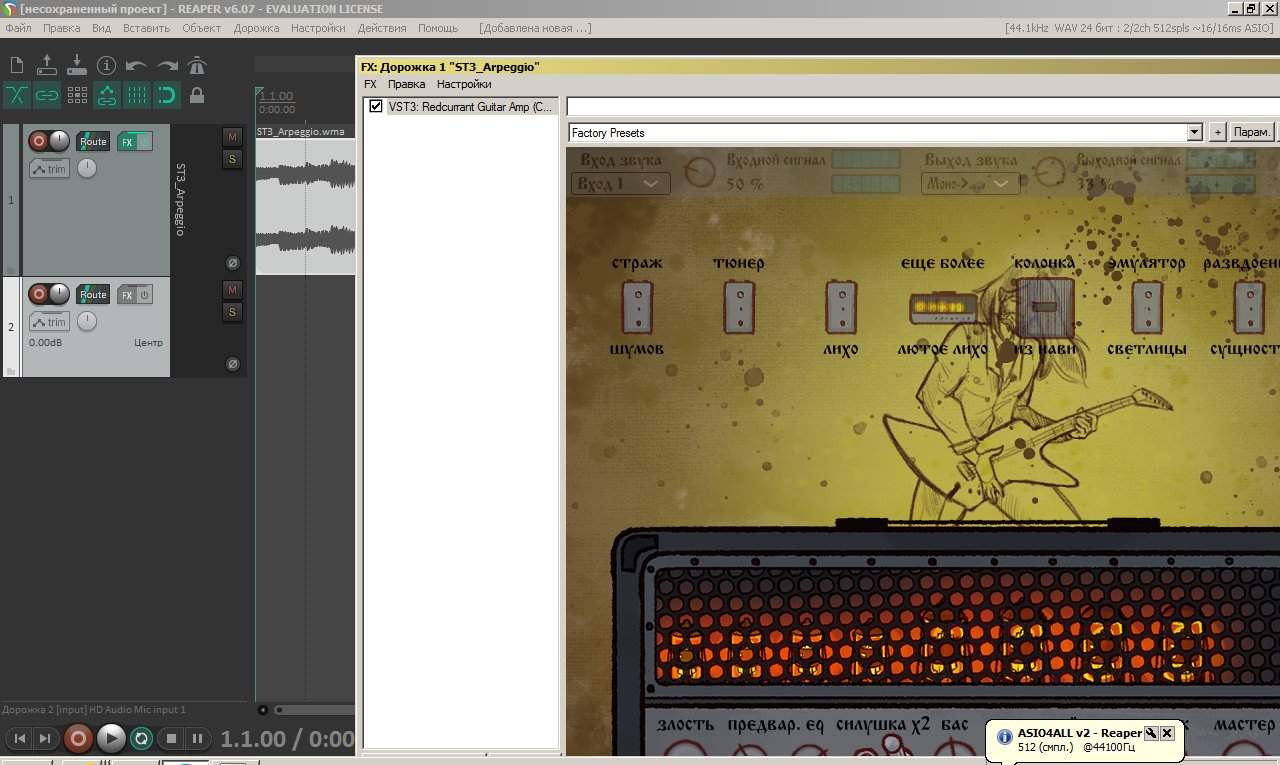Toggle item grouping link icon

pyautogui.click(x=47, y=96)
